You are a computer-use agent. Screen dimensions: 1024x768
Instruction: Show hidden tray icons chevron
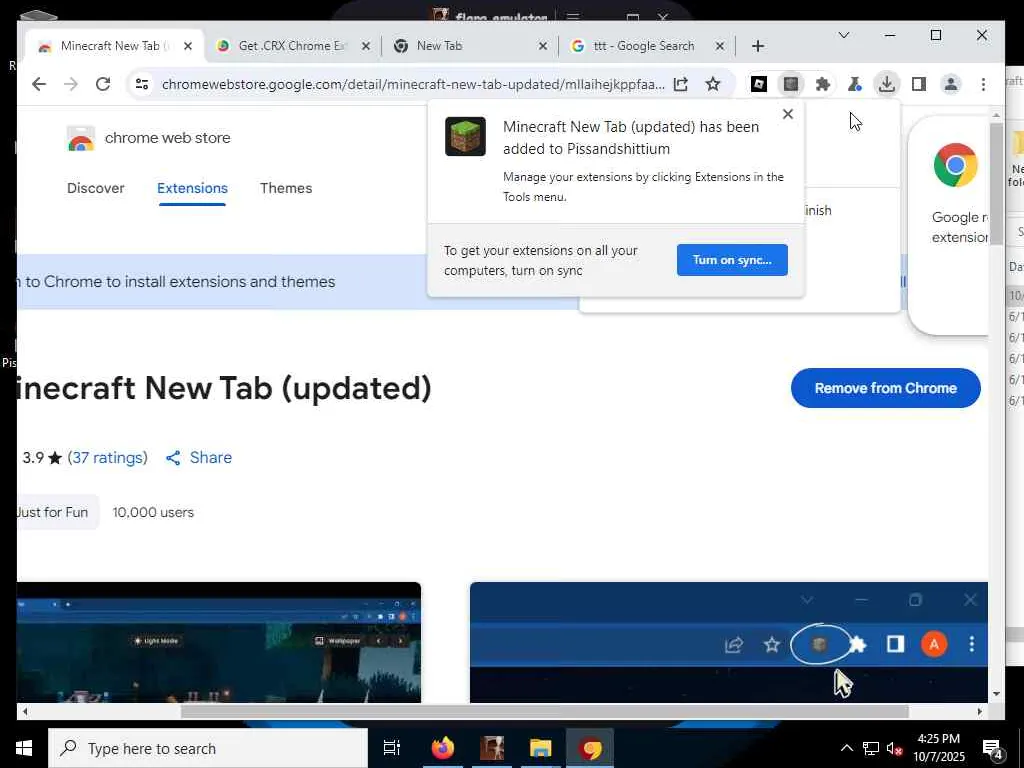(846, 748)
